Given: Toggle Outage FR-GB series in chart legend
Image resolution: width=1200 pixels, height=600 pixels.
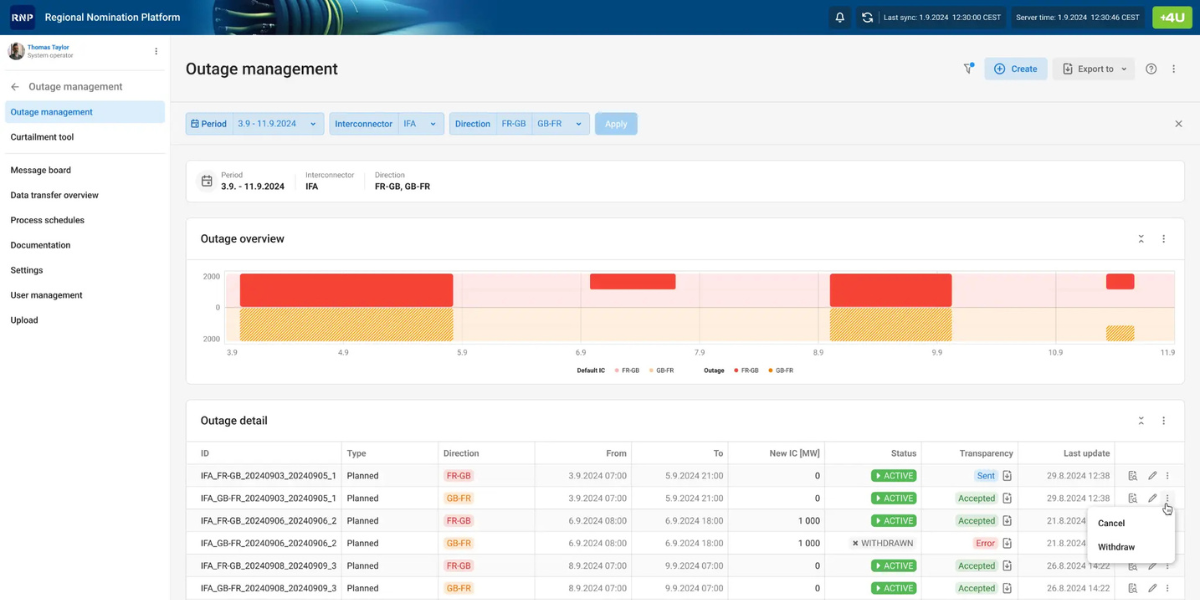Looking at the screenshot, I should [744, 370].
